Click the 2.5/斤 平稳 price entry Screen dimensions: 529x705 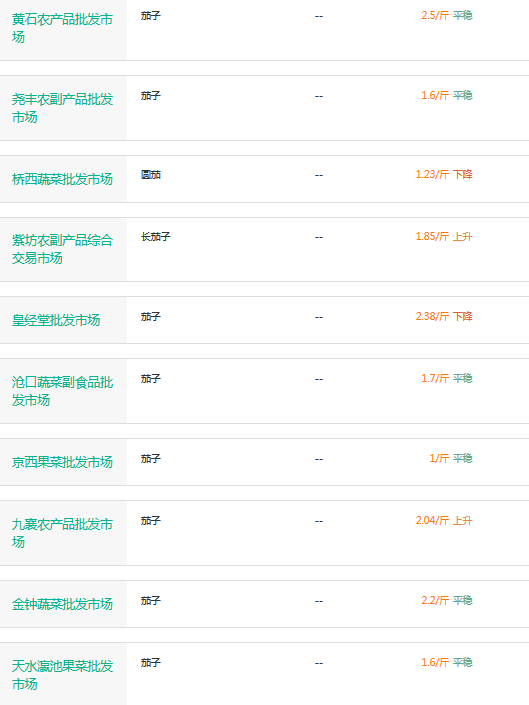click(447, 15)
